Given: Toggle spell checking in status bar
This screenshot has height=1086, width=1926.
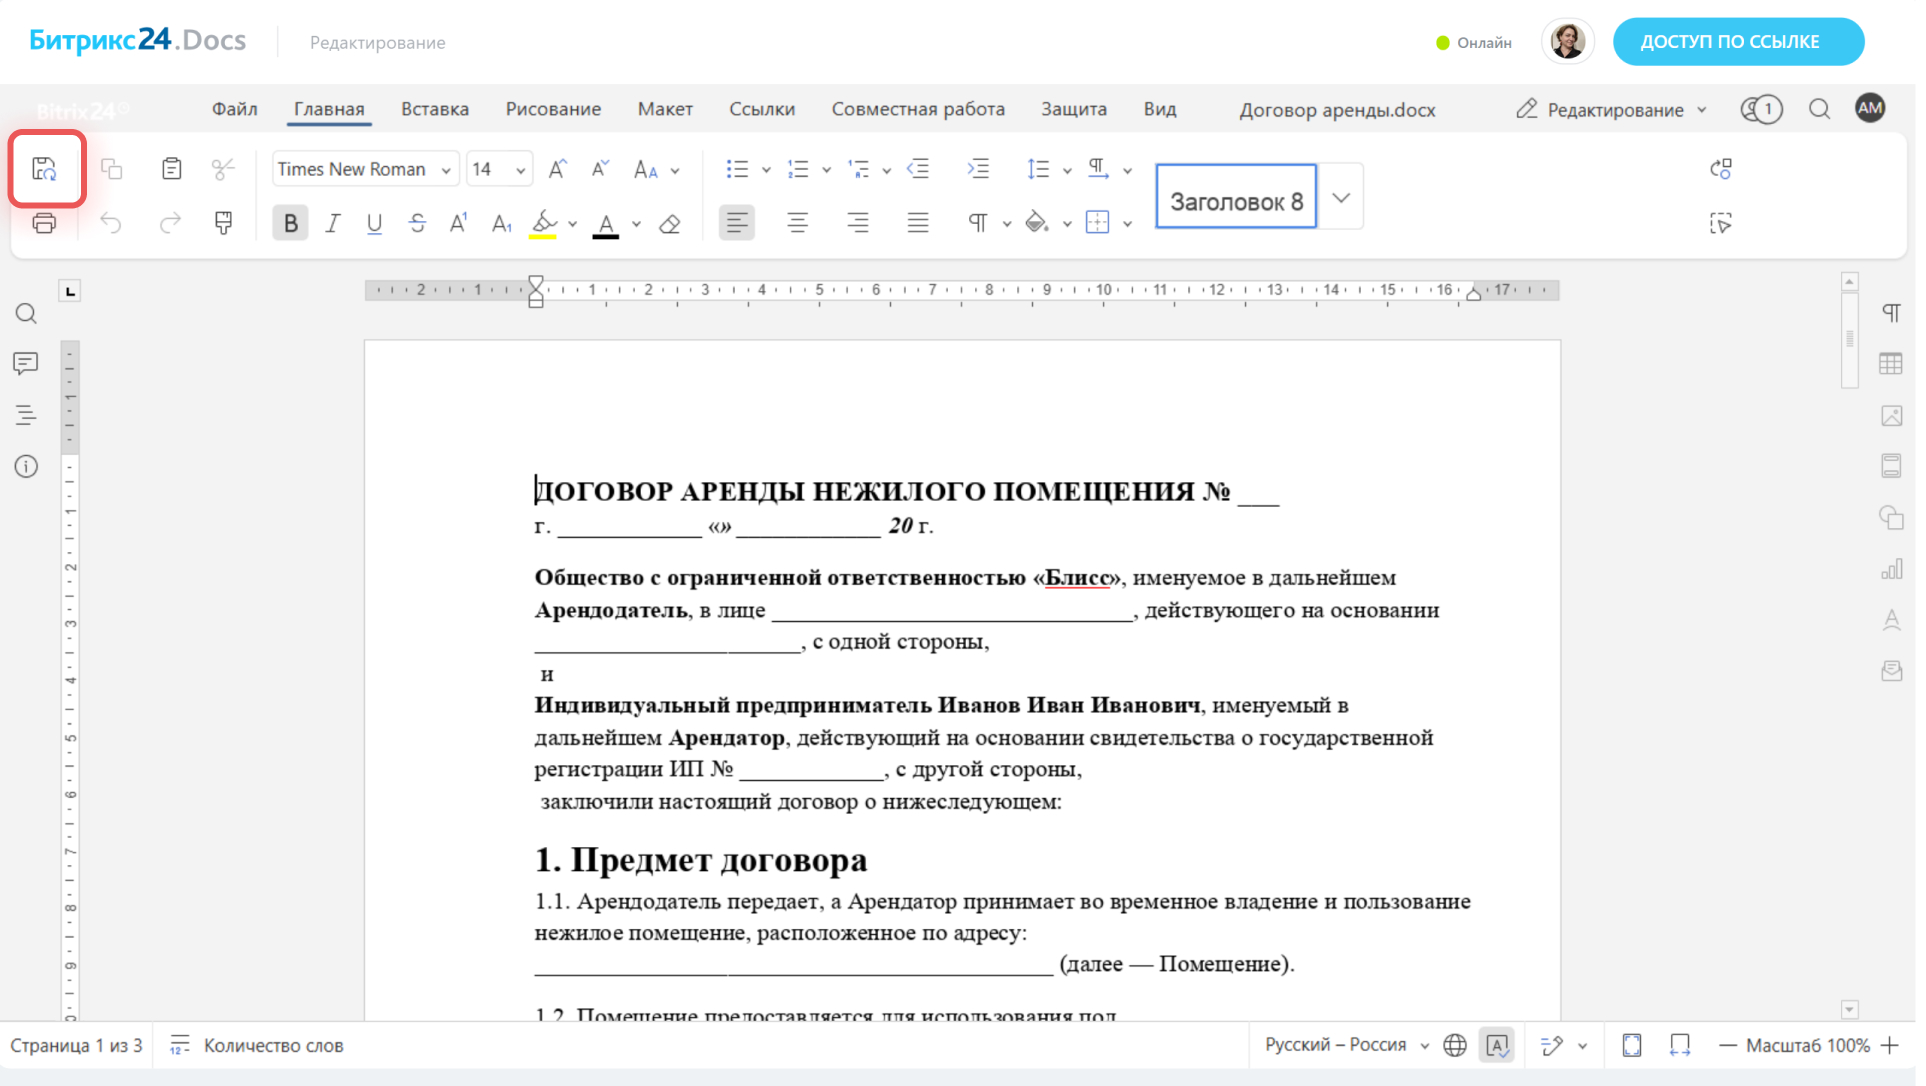Looking at the screenshot, I should pyautogui.click(x=1497, y=1045).
